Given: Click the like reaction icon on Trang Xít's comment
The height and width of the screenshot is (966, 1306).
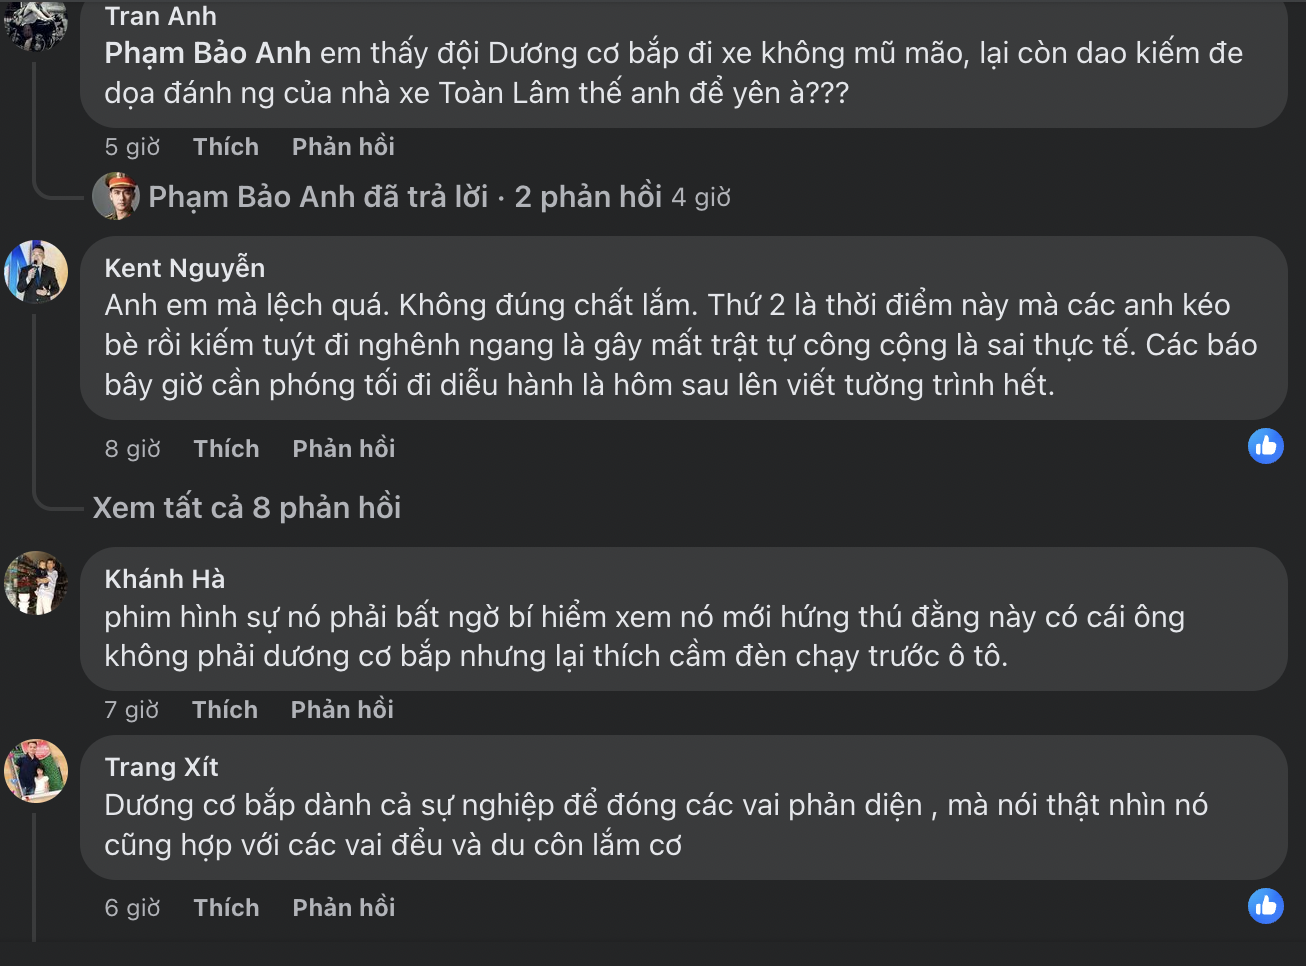Looking at the screenshot, I should click(x=1265, y=906).
